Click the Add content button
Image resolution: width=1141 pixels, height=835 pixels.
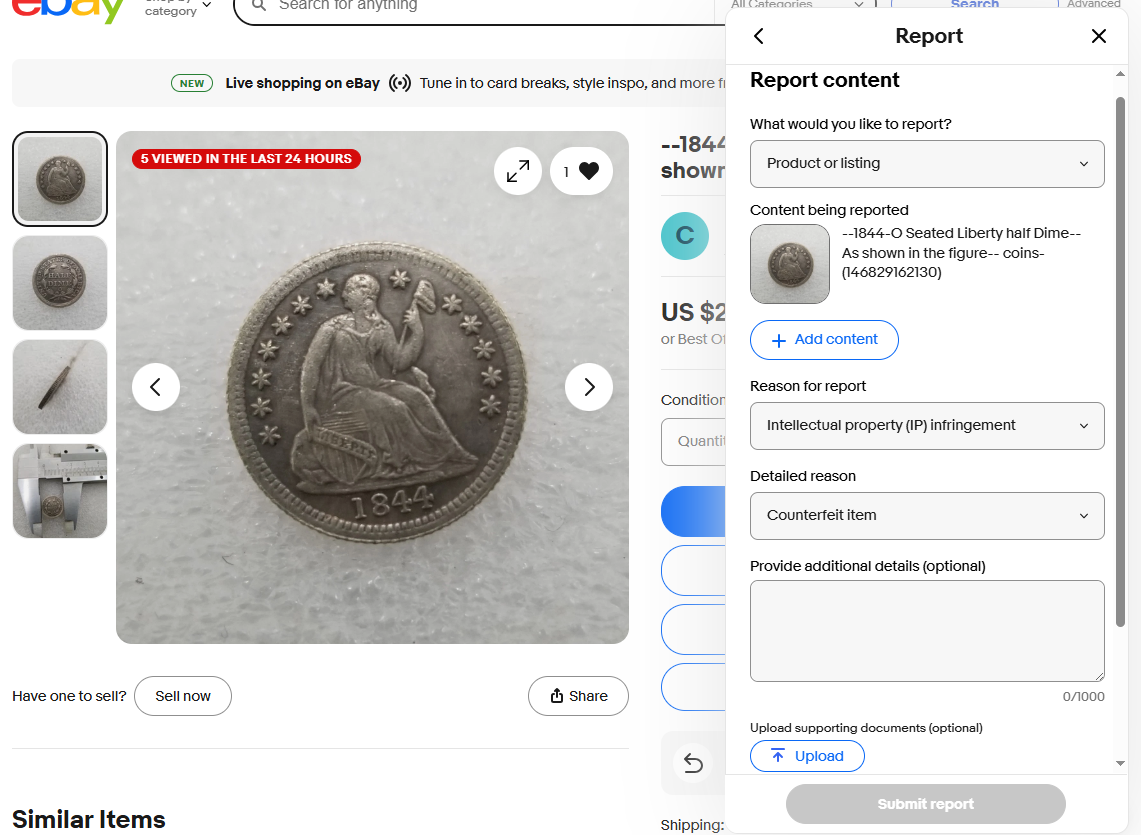(824, 340)
